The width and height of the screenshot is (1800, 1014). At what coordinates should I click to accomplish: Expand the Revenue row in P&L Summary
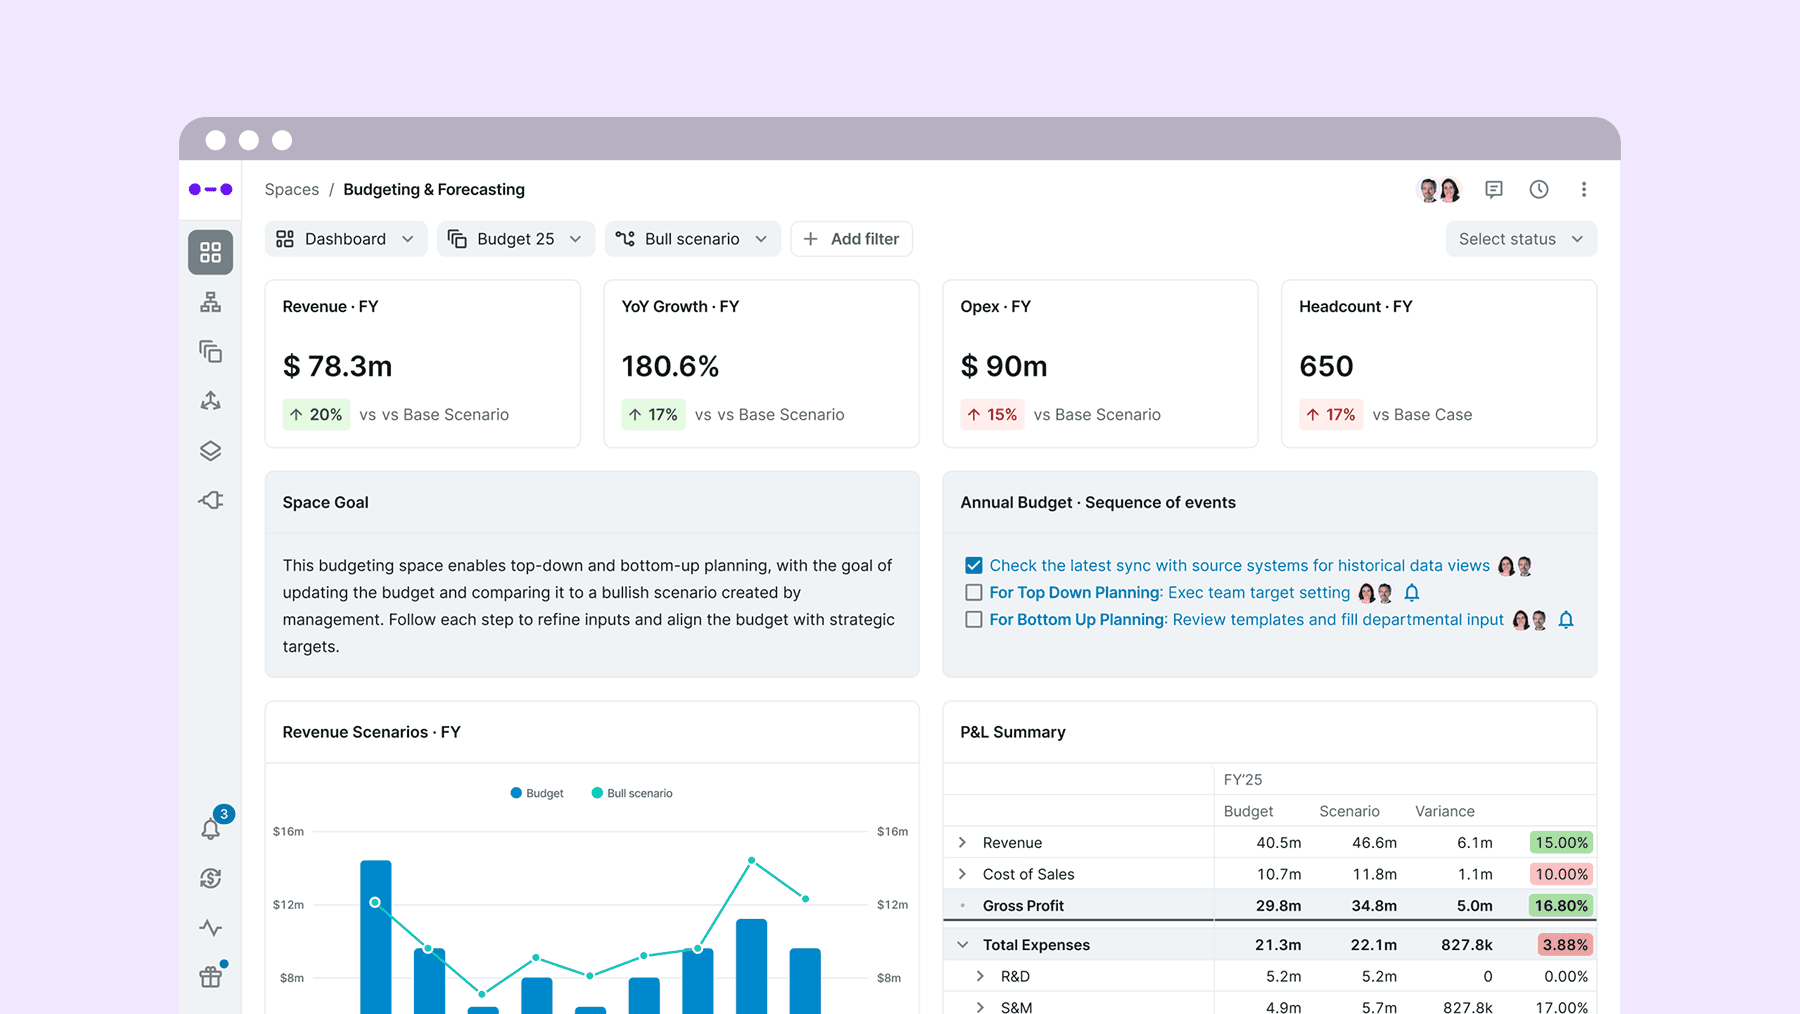(x=962, y=842)
